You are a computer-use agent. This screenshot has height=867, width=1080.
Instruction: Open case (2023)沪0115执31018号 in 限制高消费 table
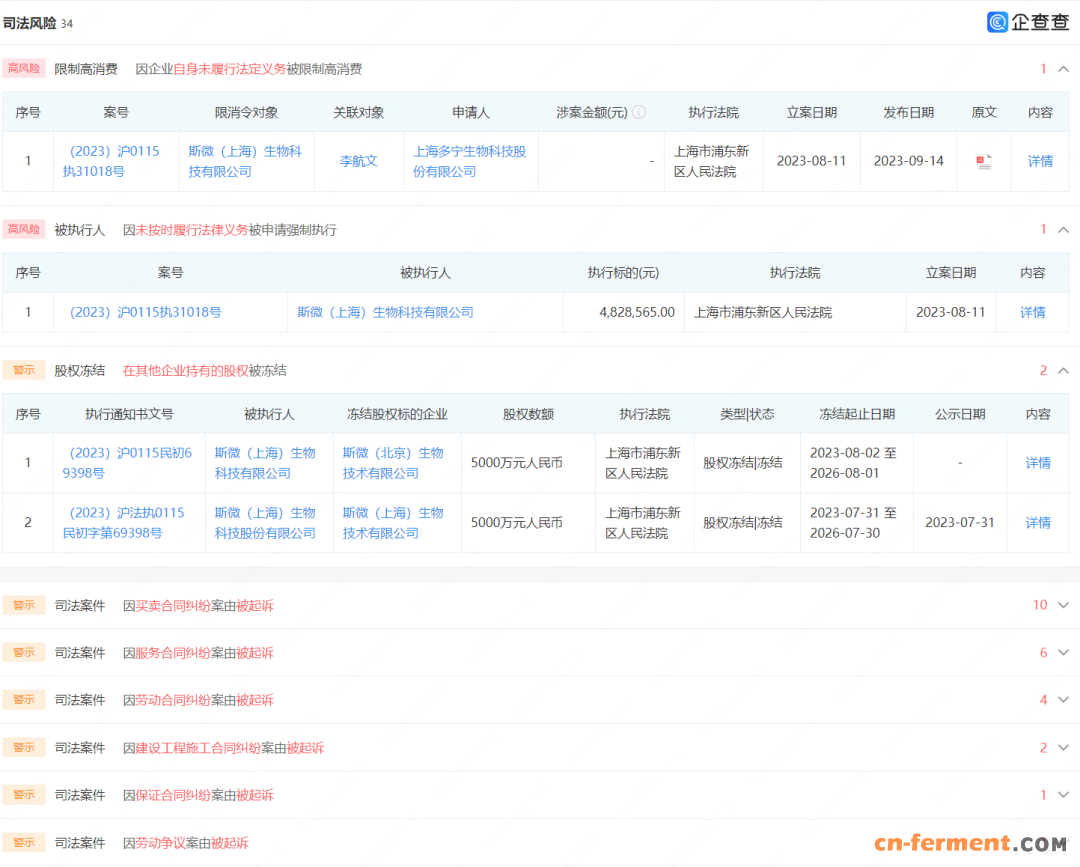[x=111, y=161]
